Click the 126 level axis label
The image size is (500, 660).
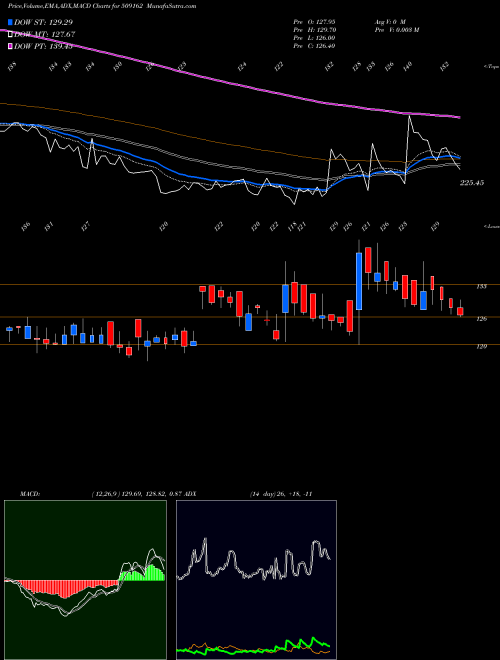point(481,319)
